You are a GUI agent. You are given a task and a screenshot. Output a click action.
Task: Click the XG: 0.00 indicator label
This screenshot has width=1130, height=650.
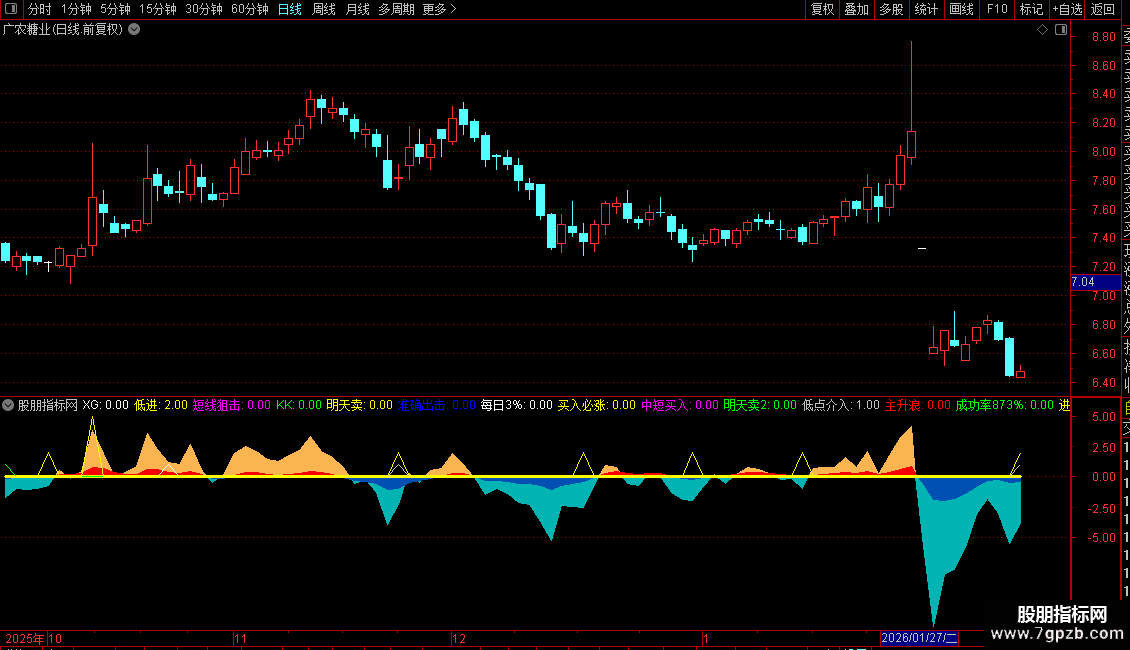pyautogui.click(x=105, y=405)
